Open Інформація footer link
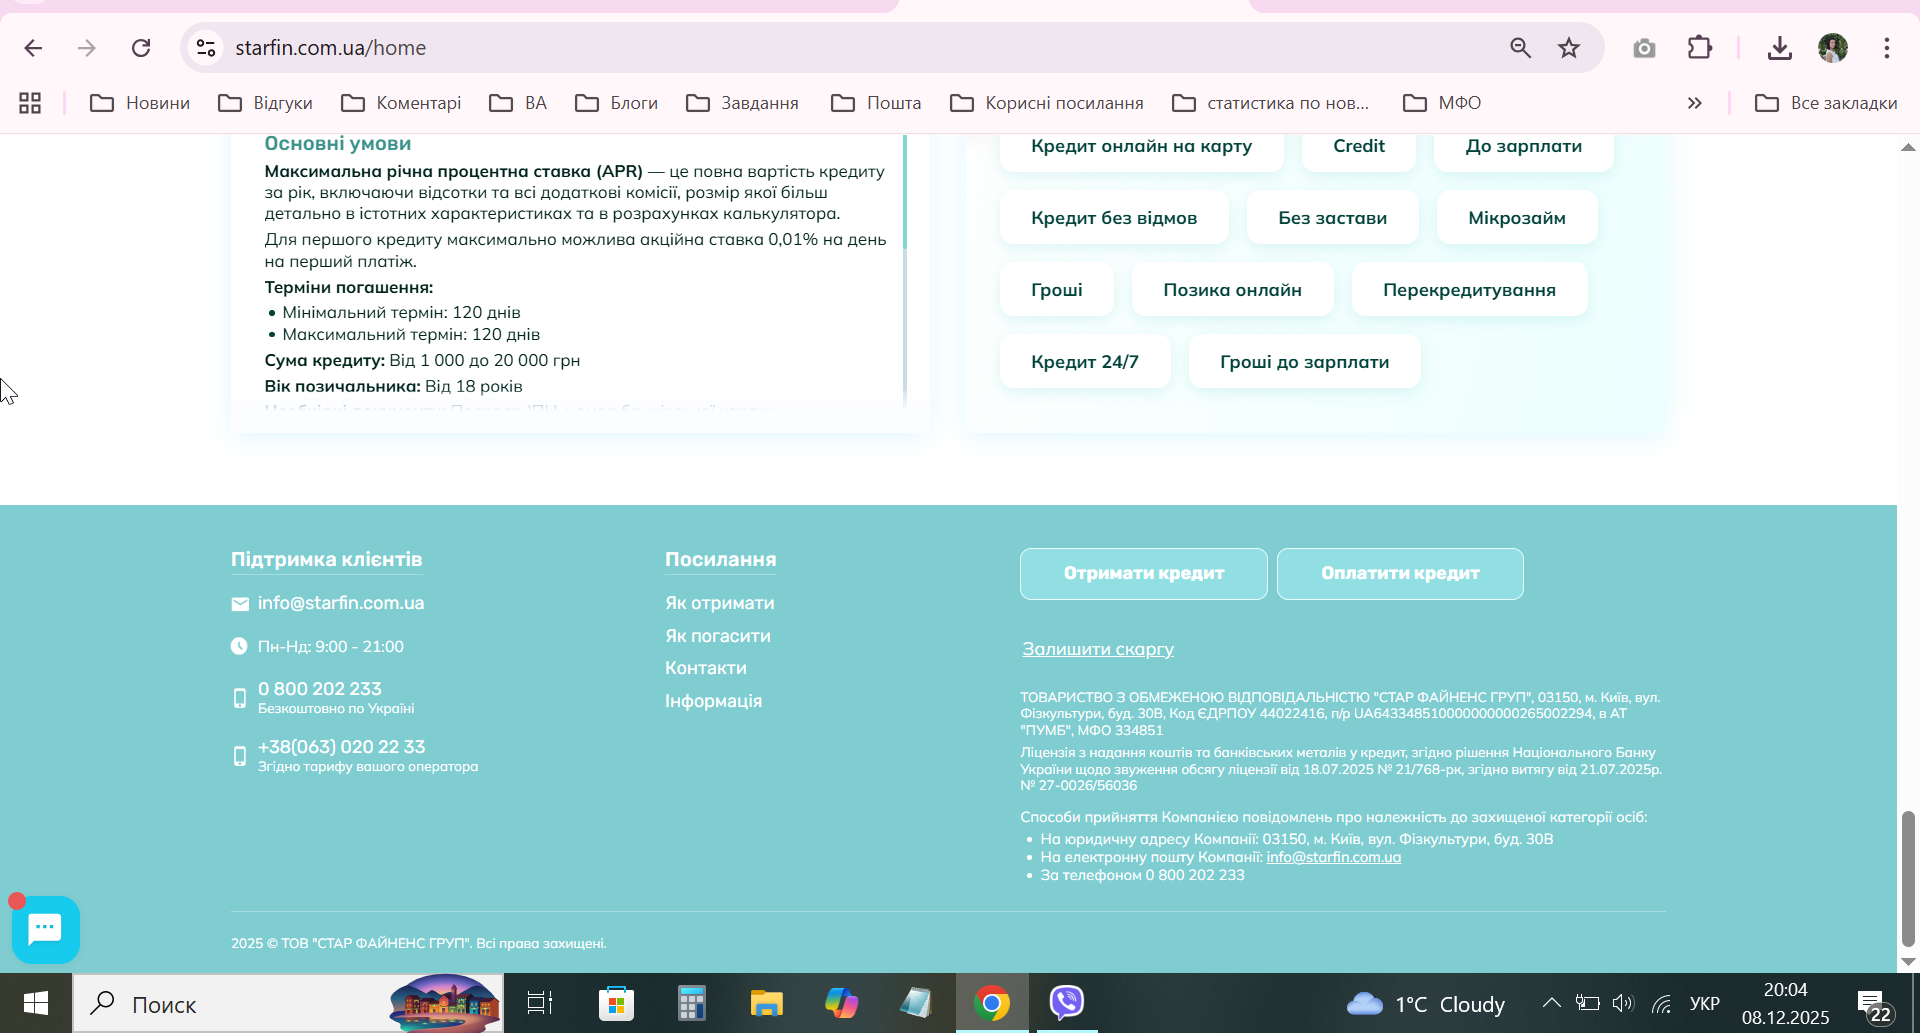 tap(714, 701)
